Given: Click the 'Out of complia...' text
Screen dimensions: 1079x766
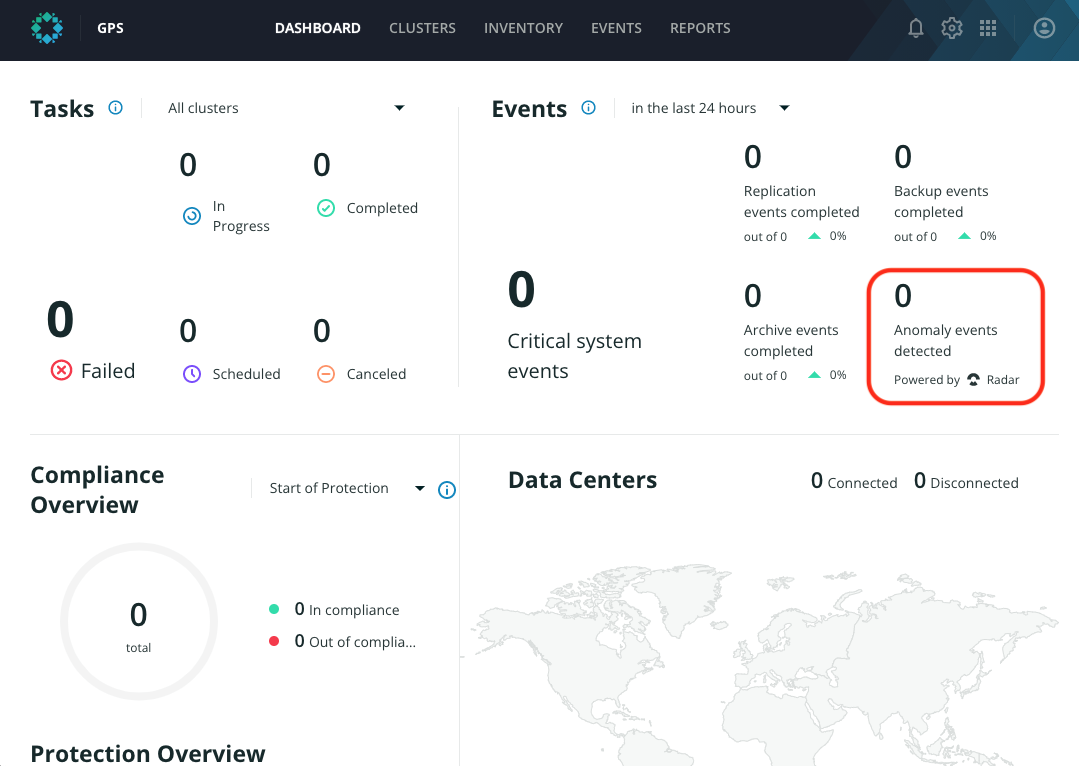Looking at the screenshot, I should [x=355, y=641].
